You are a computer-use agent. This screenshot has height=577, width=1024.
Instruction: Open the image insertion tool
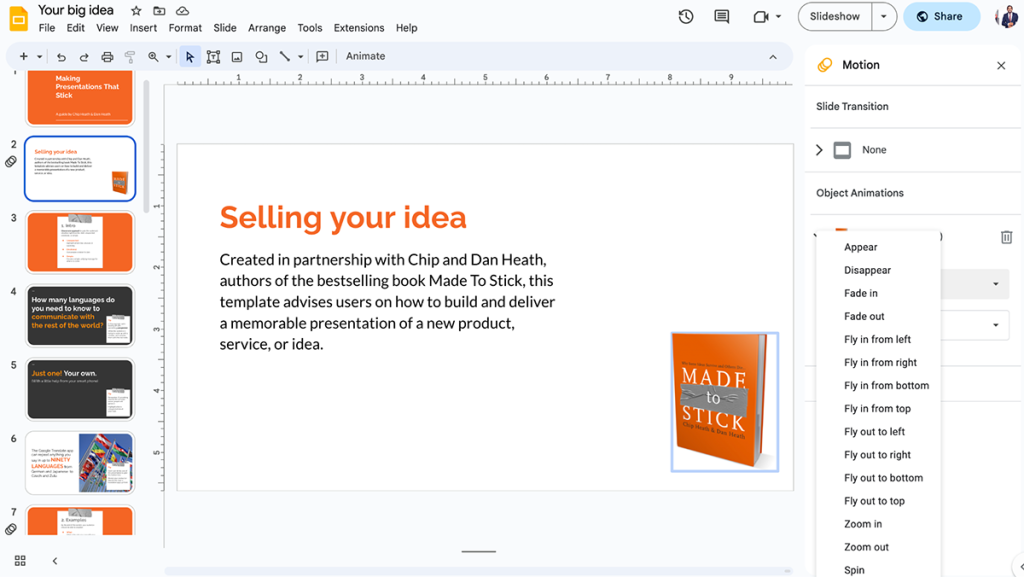pos(237,56)
